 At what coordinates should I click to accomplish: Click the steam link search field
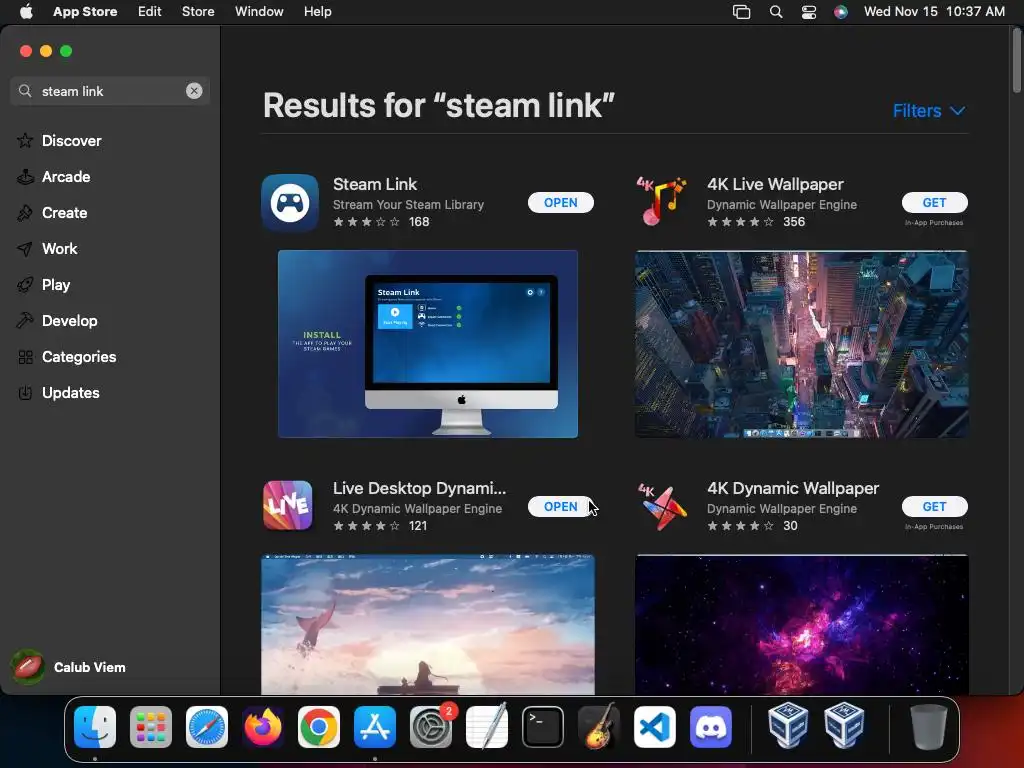point(110,91)
